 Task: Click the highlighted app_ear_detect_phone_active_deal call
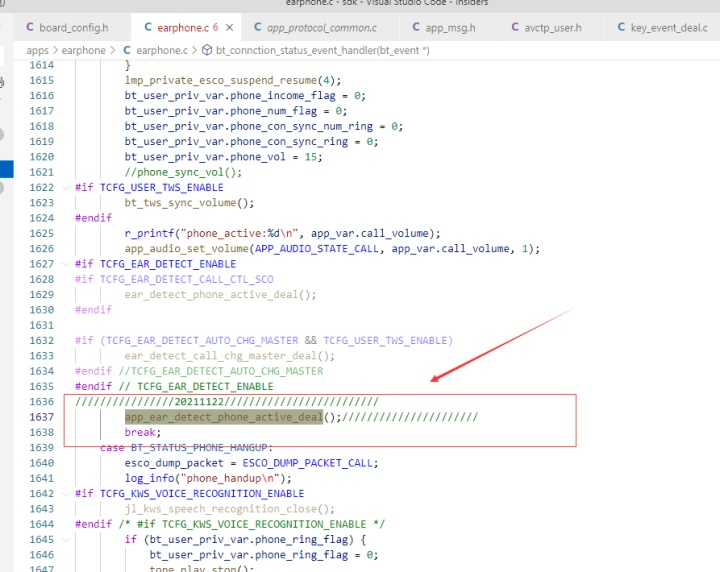pyautogui.click(x=224, y=417)
